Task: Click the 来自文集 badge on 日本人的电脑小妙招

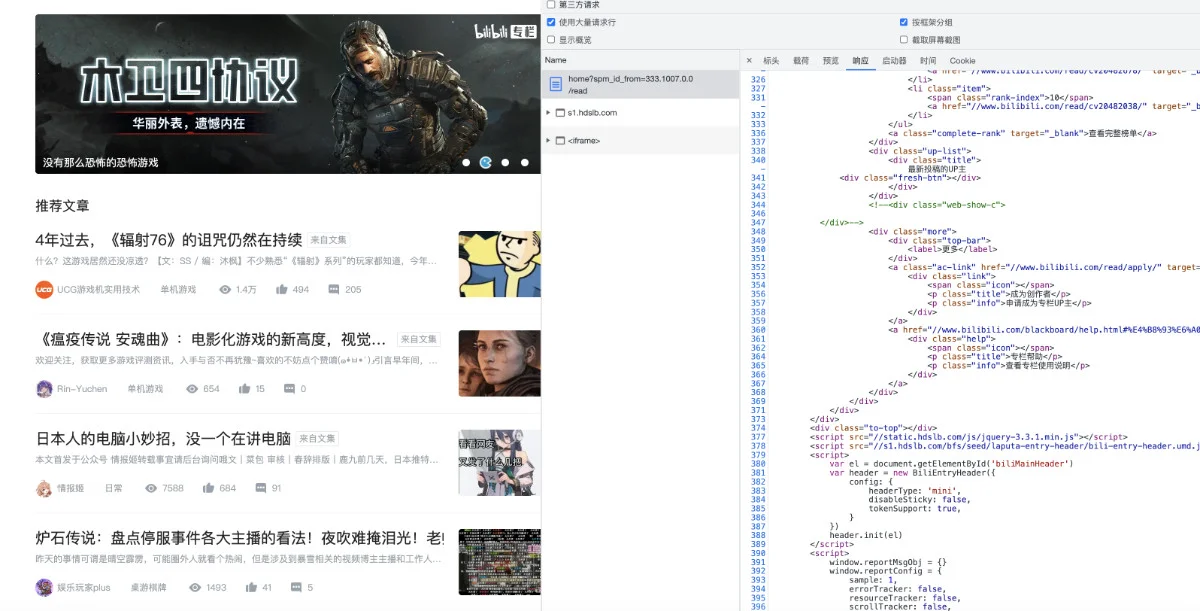Action: point(317,438)
